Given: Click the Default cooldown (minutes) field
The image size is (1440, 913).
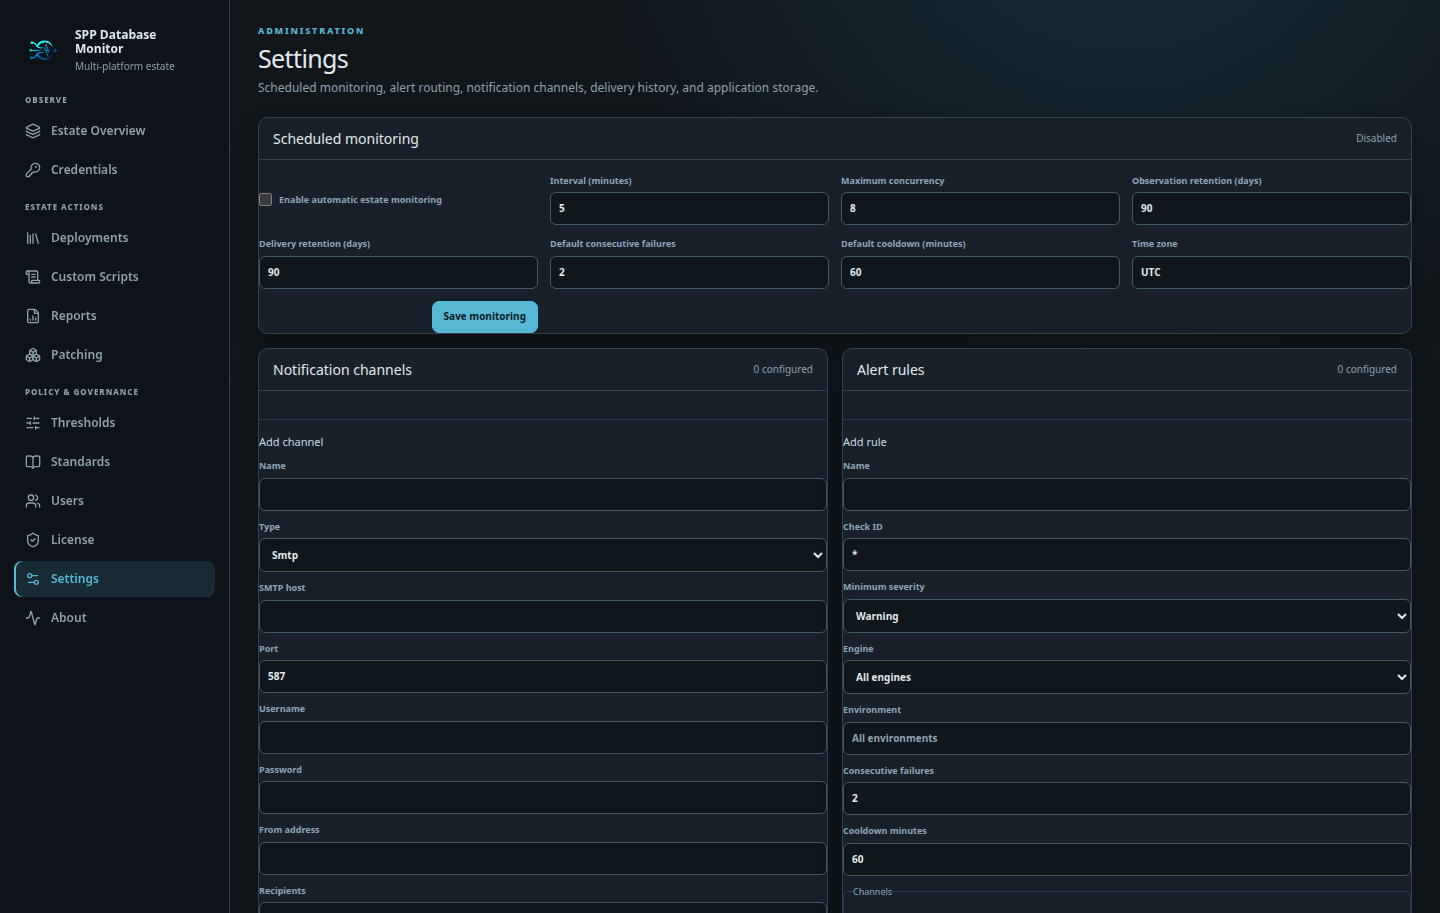Looking at the screenshot, I should [x=980, y=272].
